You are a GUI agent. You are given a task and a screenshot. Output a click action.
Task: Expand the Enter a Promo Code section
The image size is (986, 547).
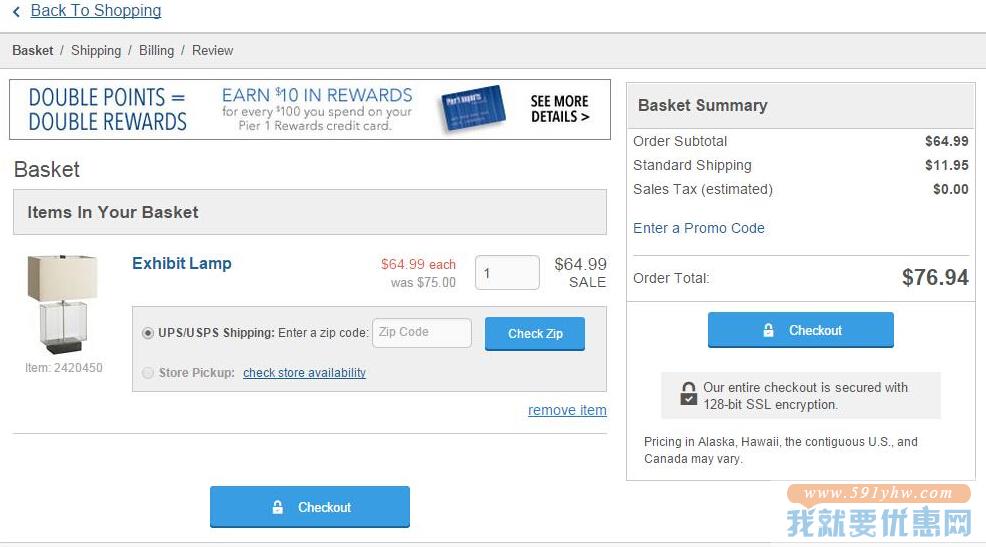[x=699, y=228]
